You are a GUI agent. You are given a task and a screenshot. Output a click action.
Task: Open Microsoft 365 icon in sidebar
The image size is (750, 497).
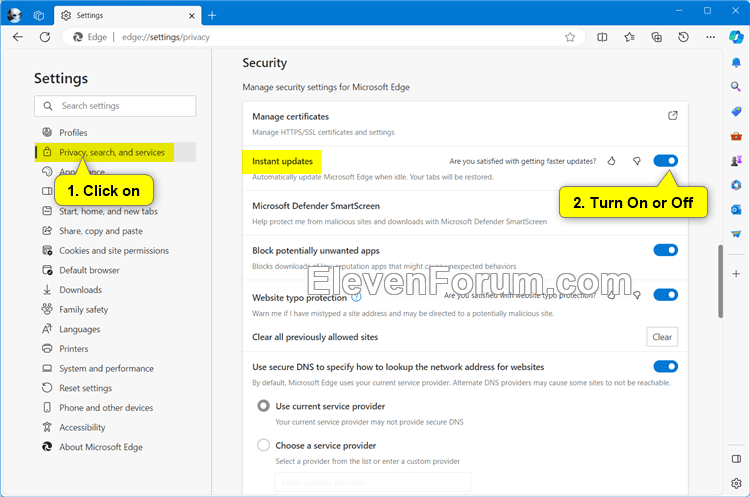tap(736, 185)
